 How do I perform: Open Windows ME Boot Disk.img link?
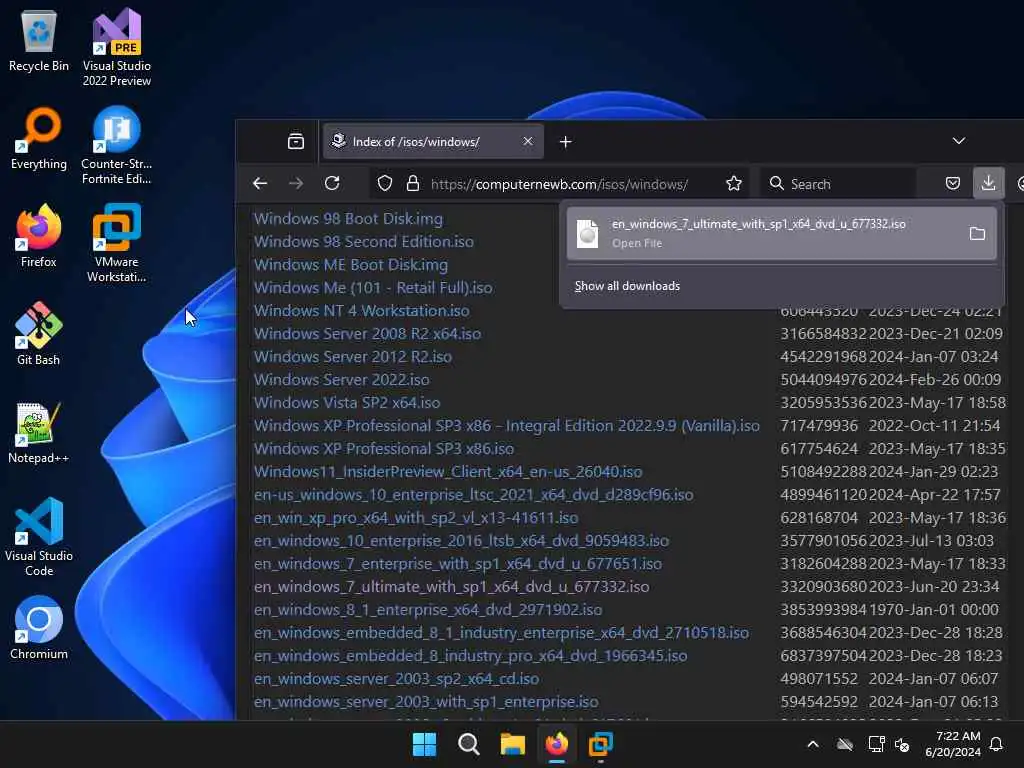351,264
